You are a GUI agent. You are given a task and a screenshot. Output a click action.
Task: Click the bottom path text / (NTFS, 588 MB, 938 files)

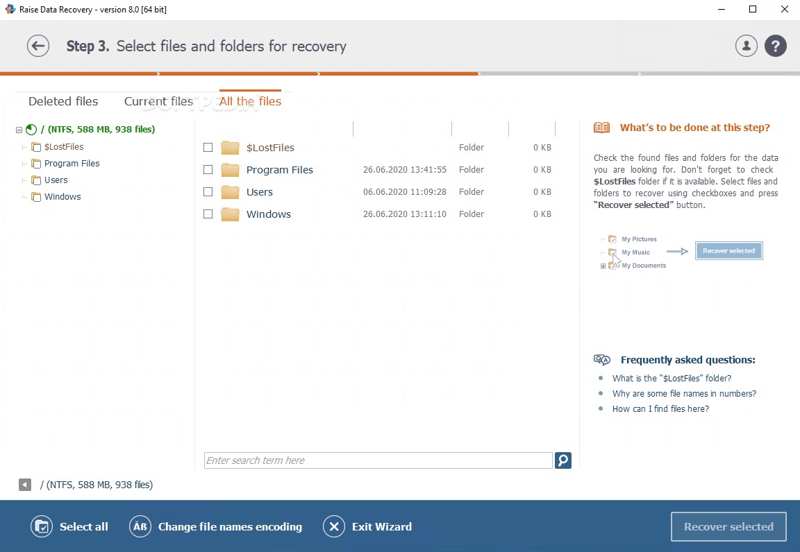96,485
